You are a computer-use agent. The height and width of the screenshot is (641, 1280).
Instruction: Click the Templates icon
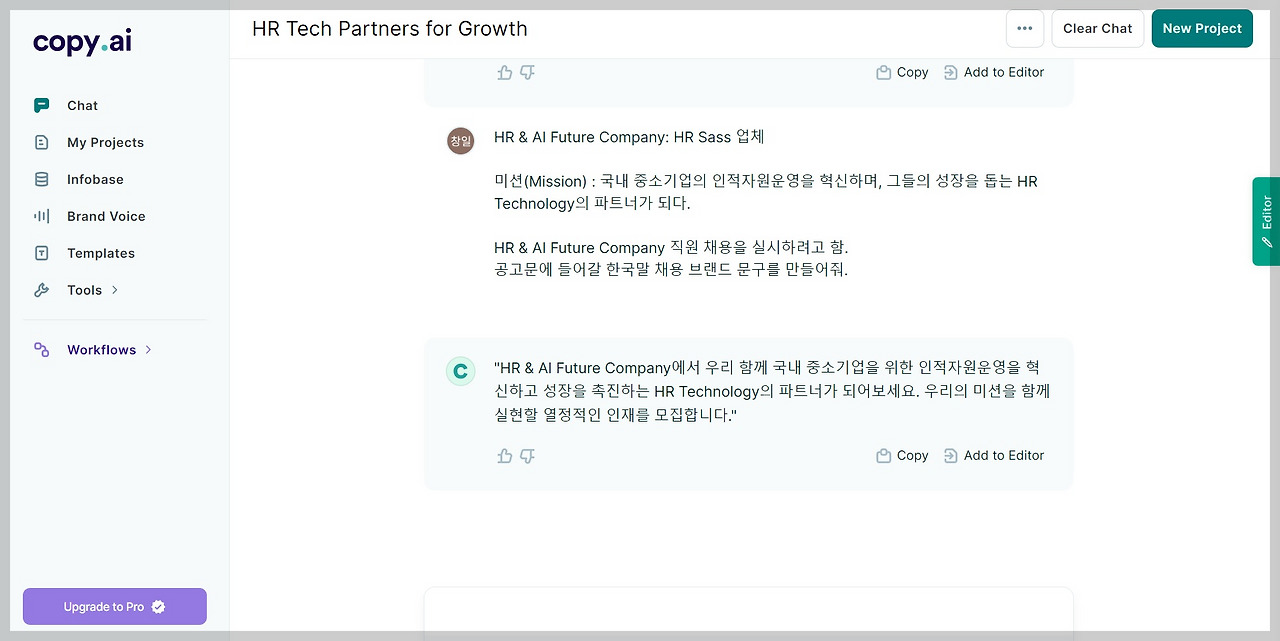point(41,253)
